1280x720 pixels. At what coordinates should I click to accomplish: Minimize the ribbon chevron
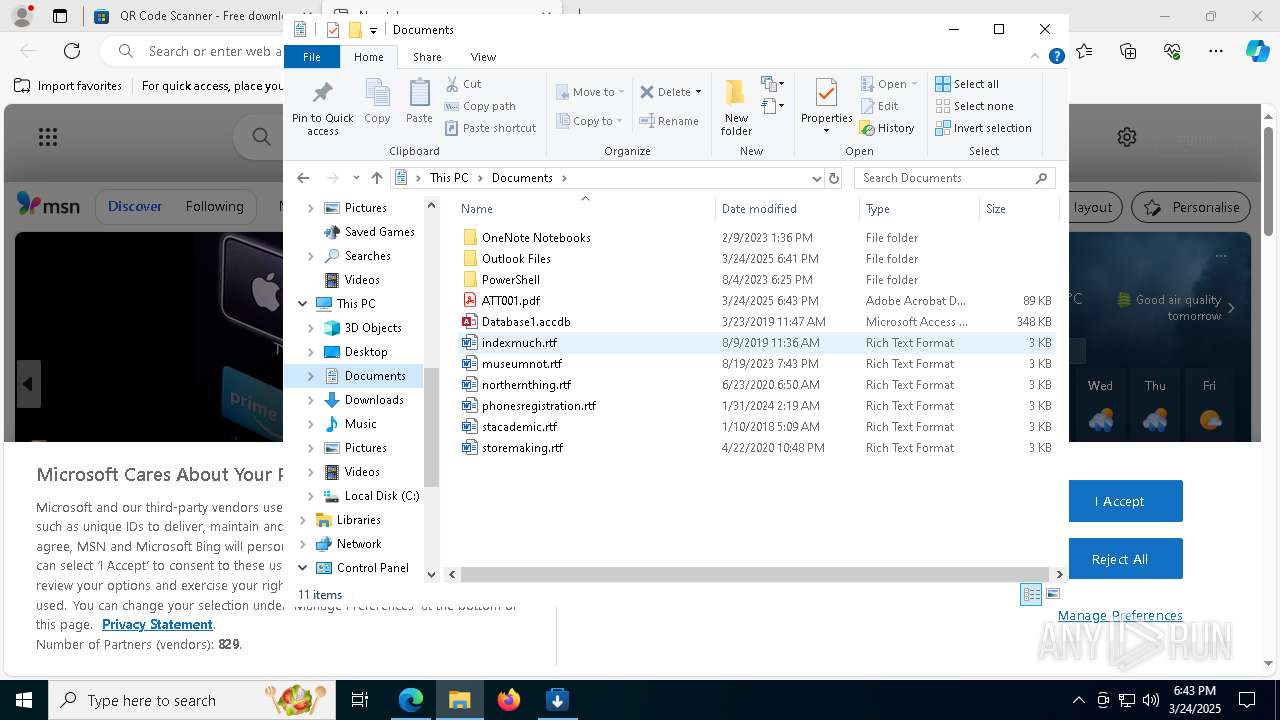pos(1035,57)
